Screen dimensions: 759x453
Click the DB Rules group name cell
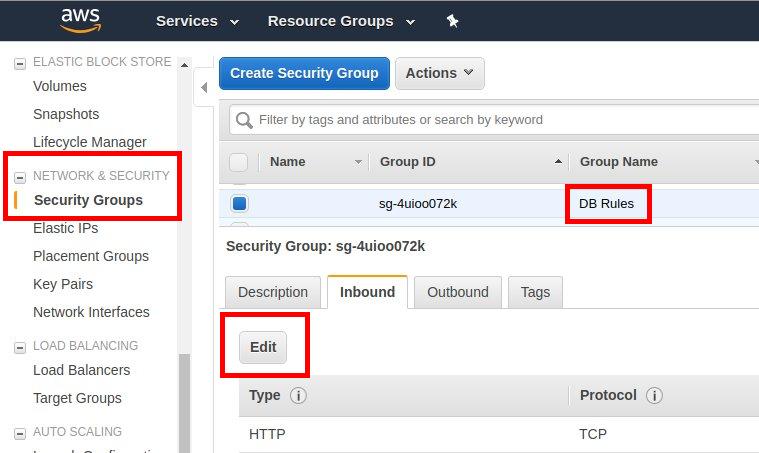[x=607, y=204]
